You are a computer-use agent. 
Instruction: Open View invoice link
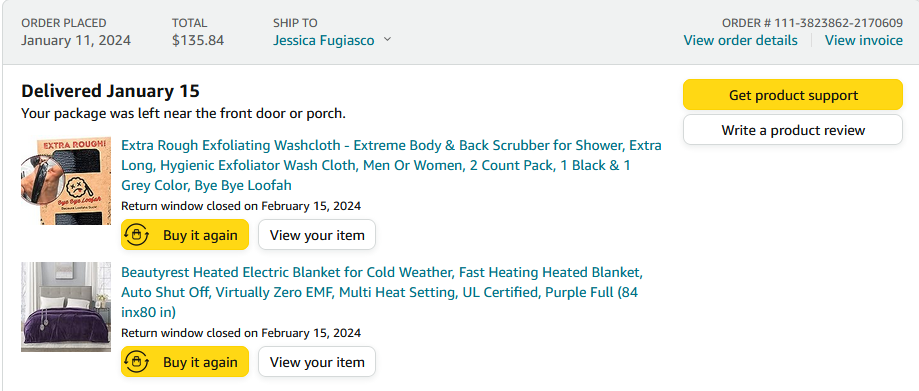864,40
